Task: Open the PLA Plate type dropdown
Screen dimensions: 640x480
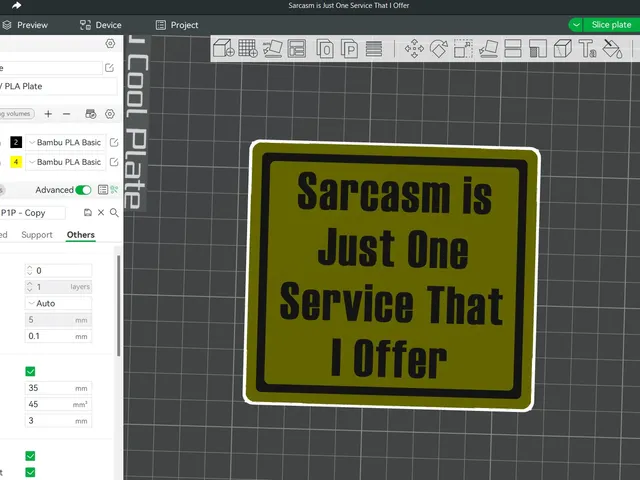Action: [58, 86]
